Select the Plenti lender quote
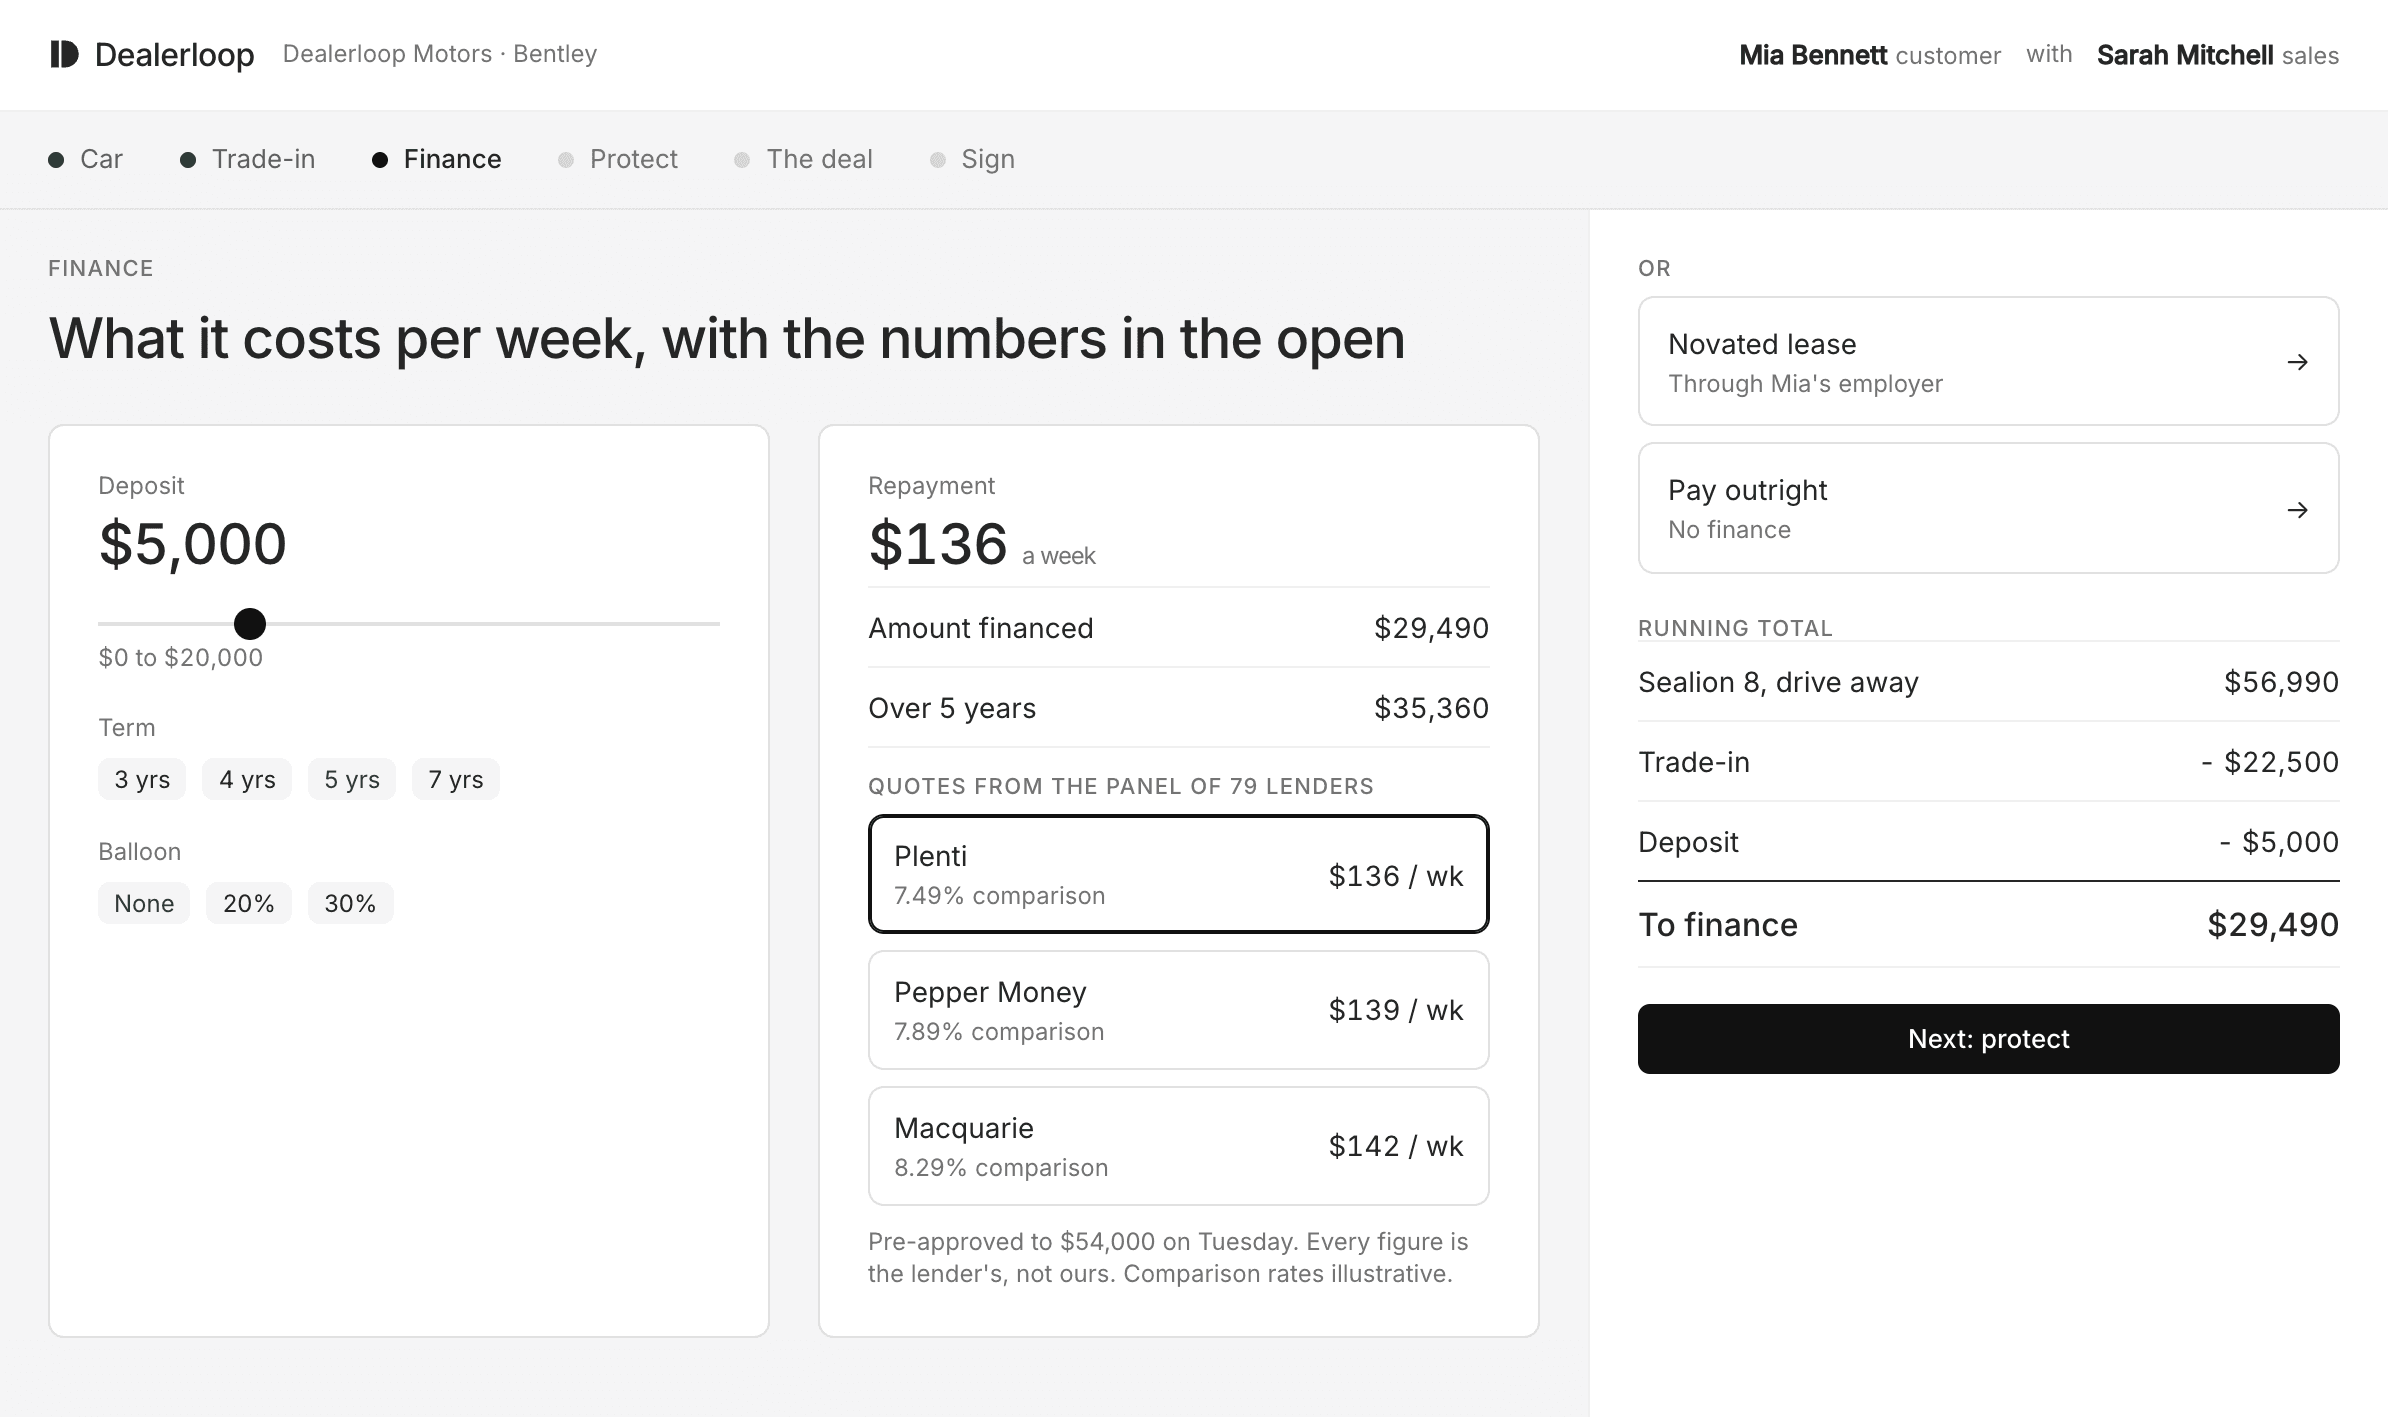The image size is (2388, 1417). [x=1179, y=874]
